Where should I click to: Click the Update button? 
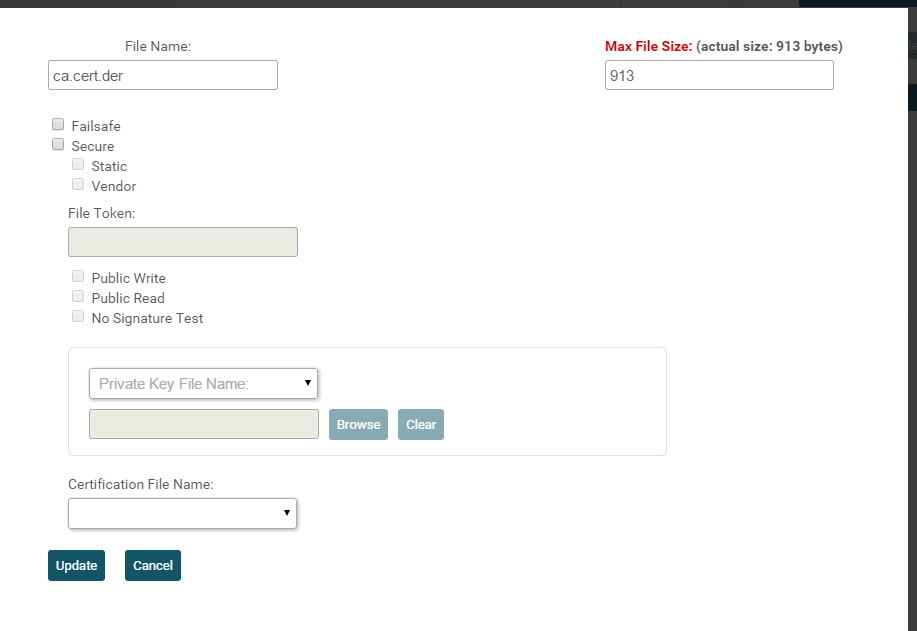click(77, 566)
